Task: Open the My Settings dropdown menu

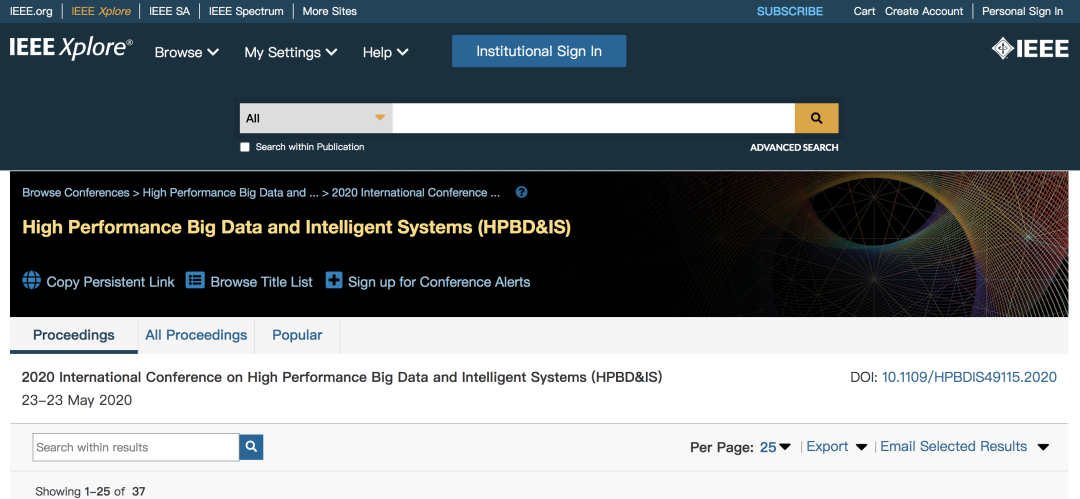Action: tap(291, 52)
